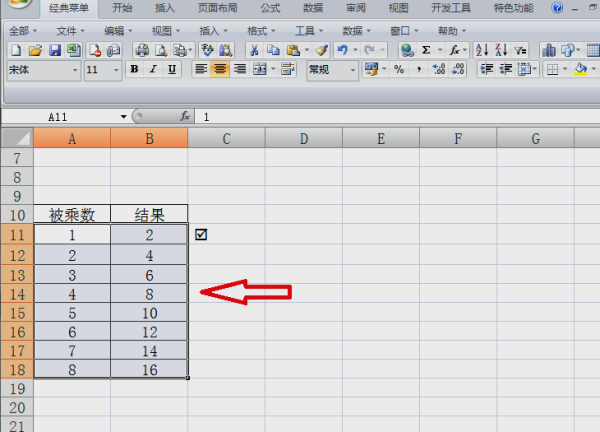600x432 pixels.
Task: Open the 帮助 menu
Action: pyautogui.click(x=452, y=31)
